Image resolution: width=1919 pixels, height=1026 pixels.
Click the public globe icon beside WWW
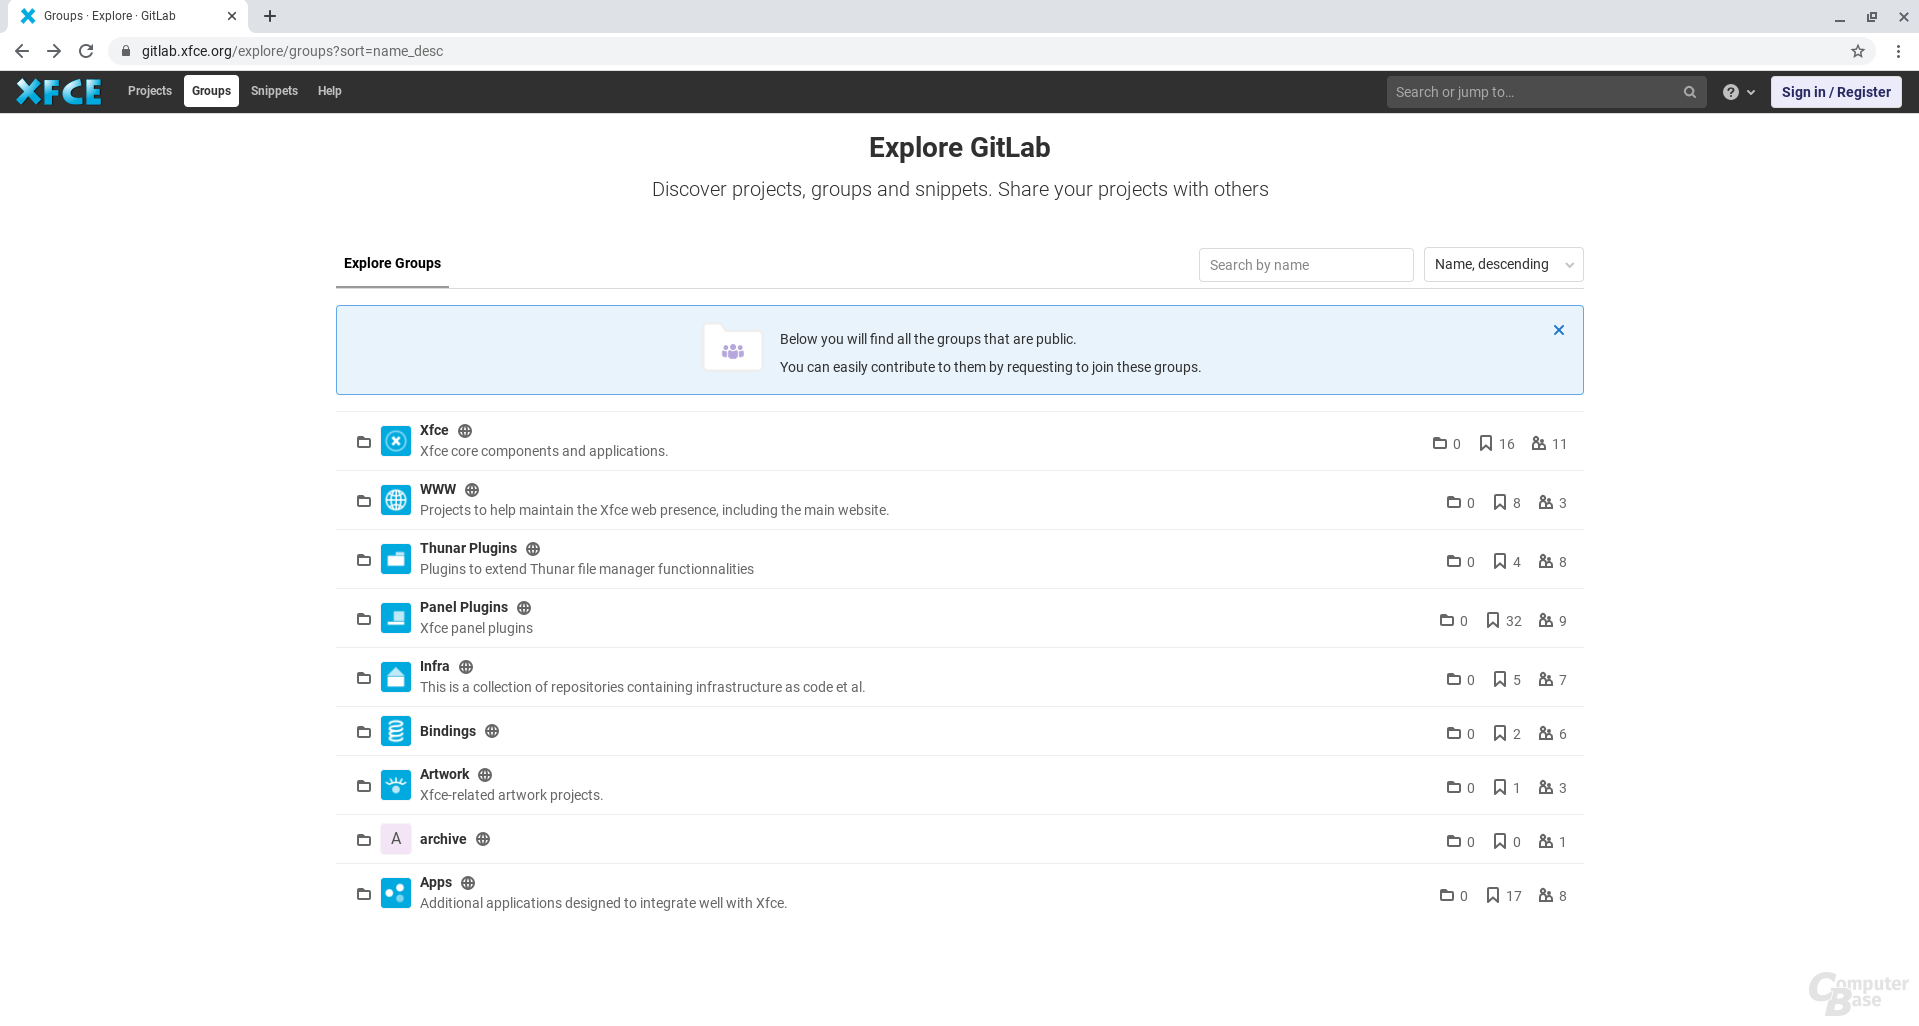(472, 490)
